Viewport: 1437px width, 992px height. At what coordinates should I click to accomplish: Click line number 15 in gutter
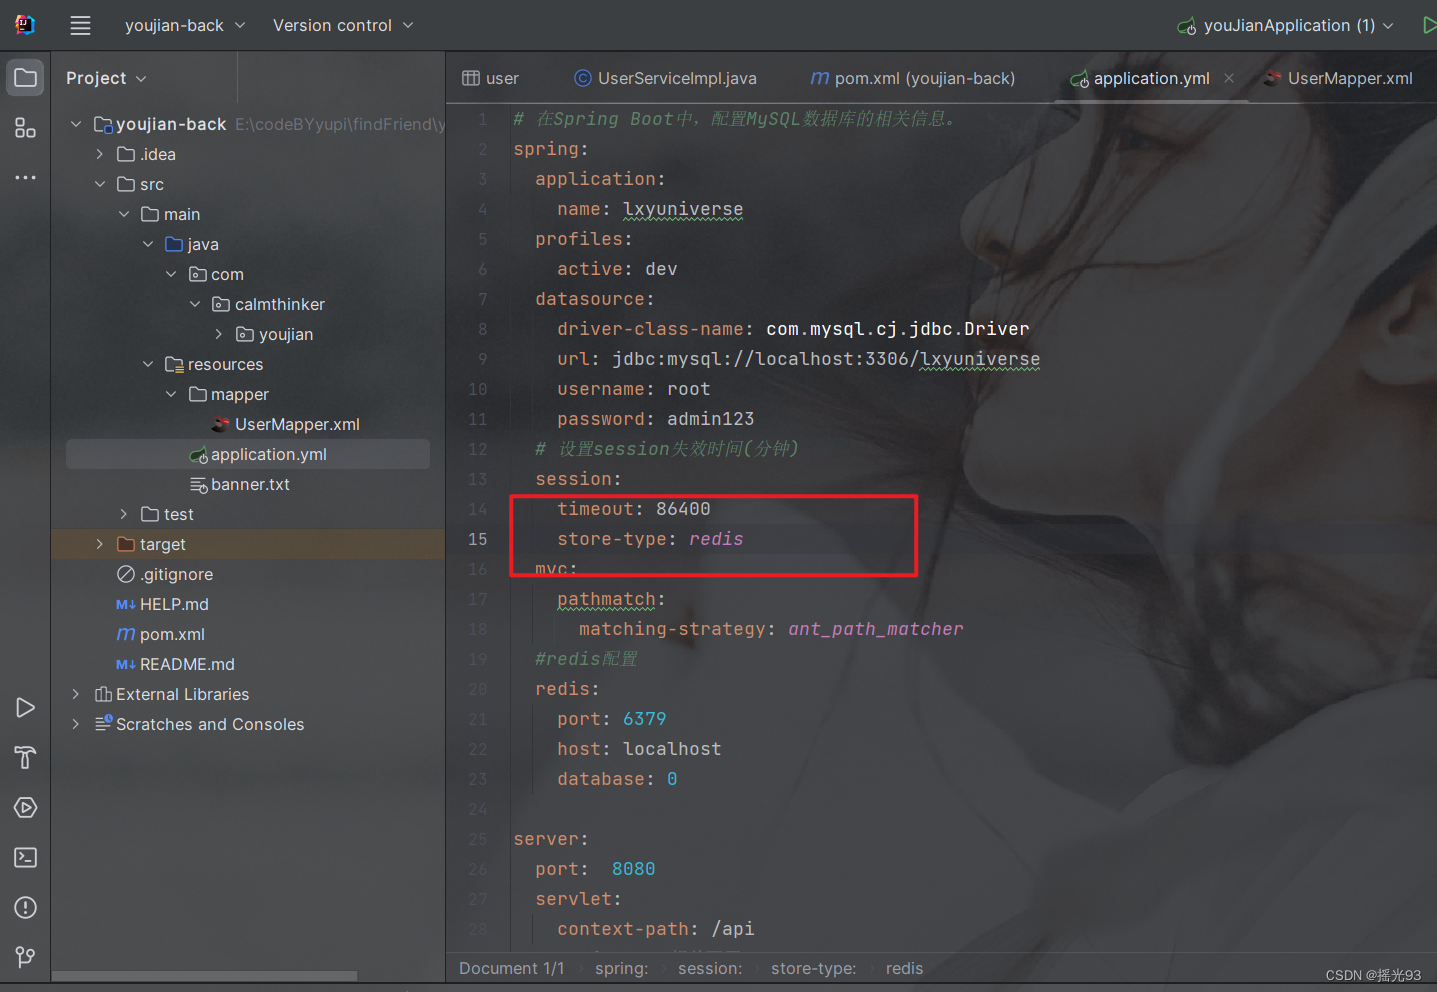[x=478, y=539]
